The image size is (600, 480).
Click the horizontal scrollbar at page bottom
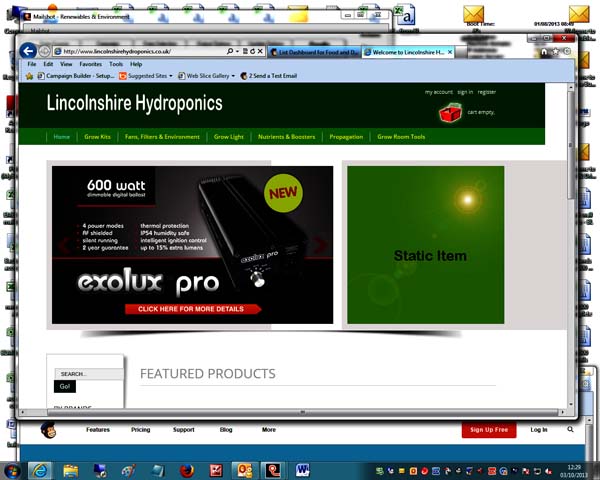coord(302,412)
